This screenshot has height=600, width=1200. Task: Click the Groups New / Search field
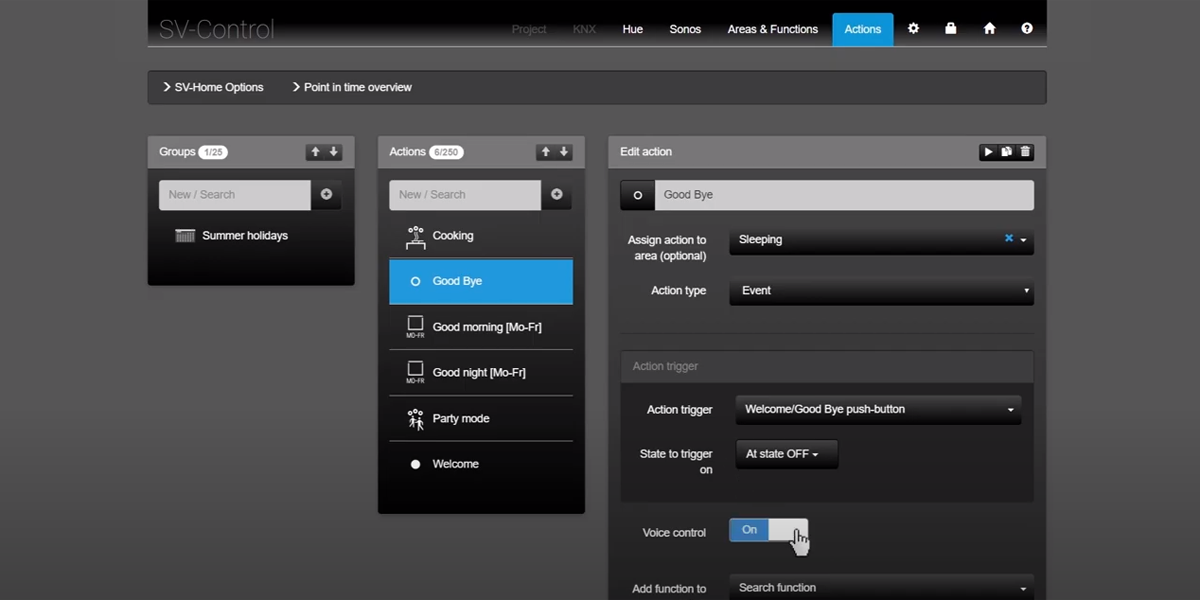click(235, 195)
